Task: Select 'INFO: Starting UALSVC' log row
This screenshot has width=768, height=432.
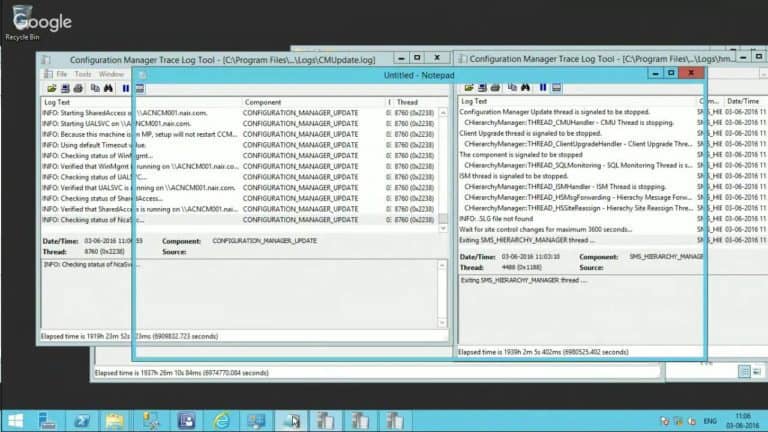Action: coord(240,123)
